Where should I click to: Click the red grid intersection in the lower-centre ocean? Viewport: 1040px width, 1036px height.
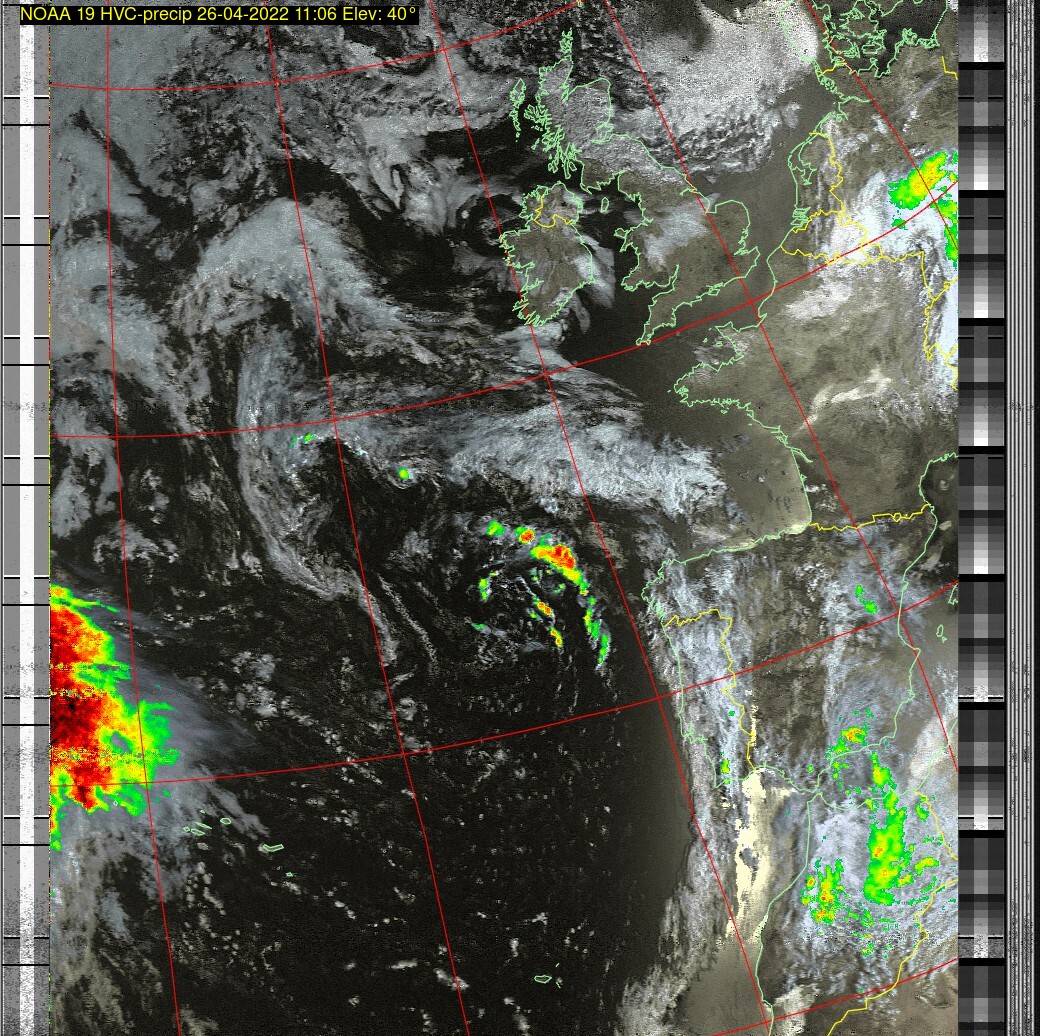click(x=407, y=753)
